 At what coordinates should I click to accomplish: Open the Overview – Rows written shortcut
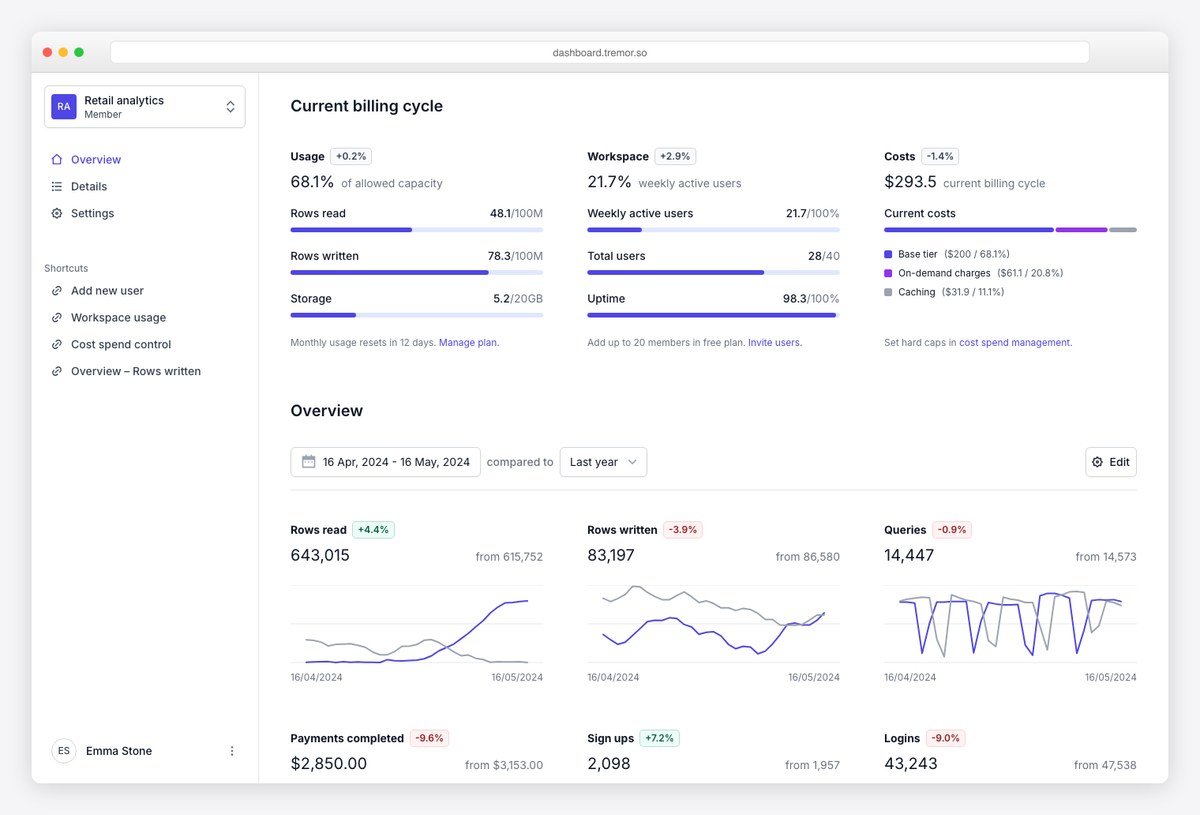(136, 371)
